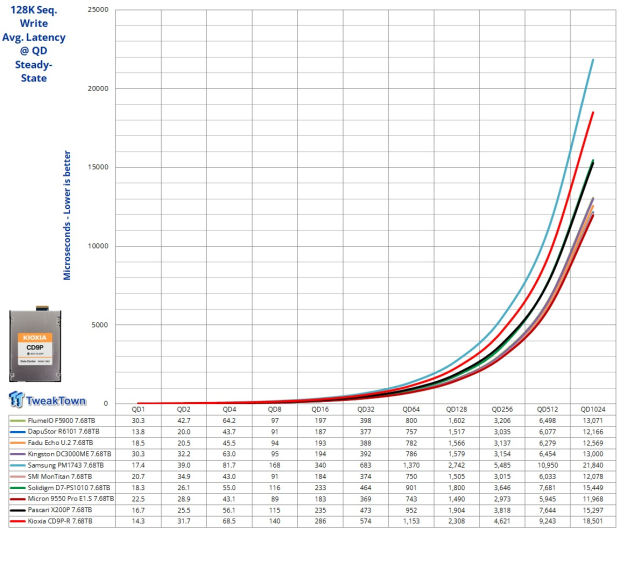620x568 pixels.
Task: Click the Micron QD8 value 89
Action: point(274,499)
